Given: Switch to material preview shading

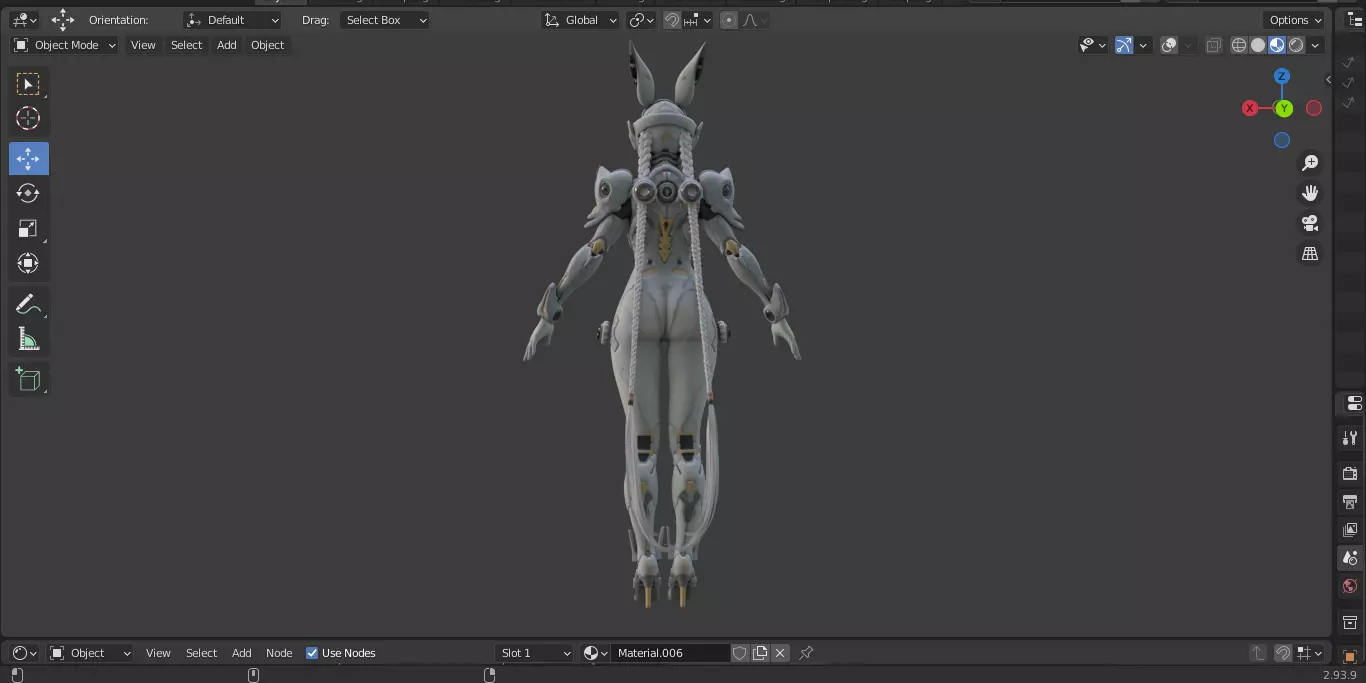Looking at the screenshot, I should (x=1277, y=45).
